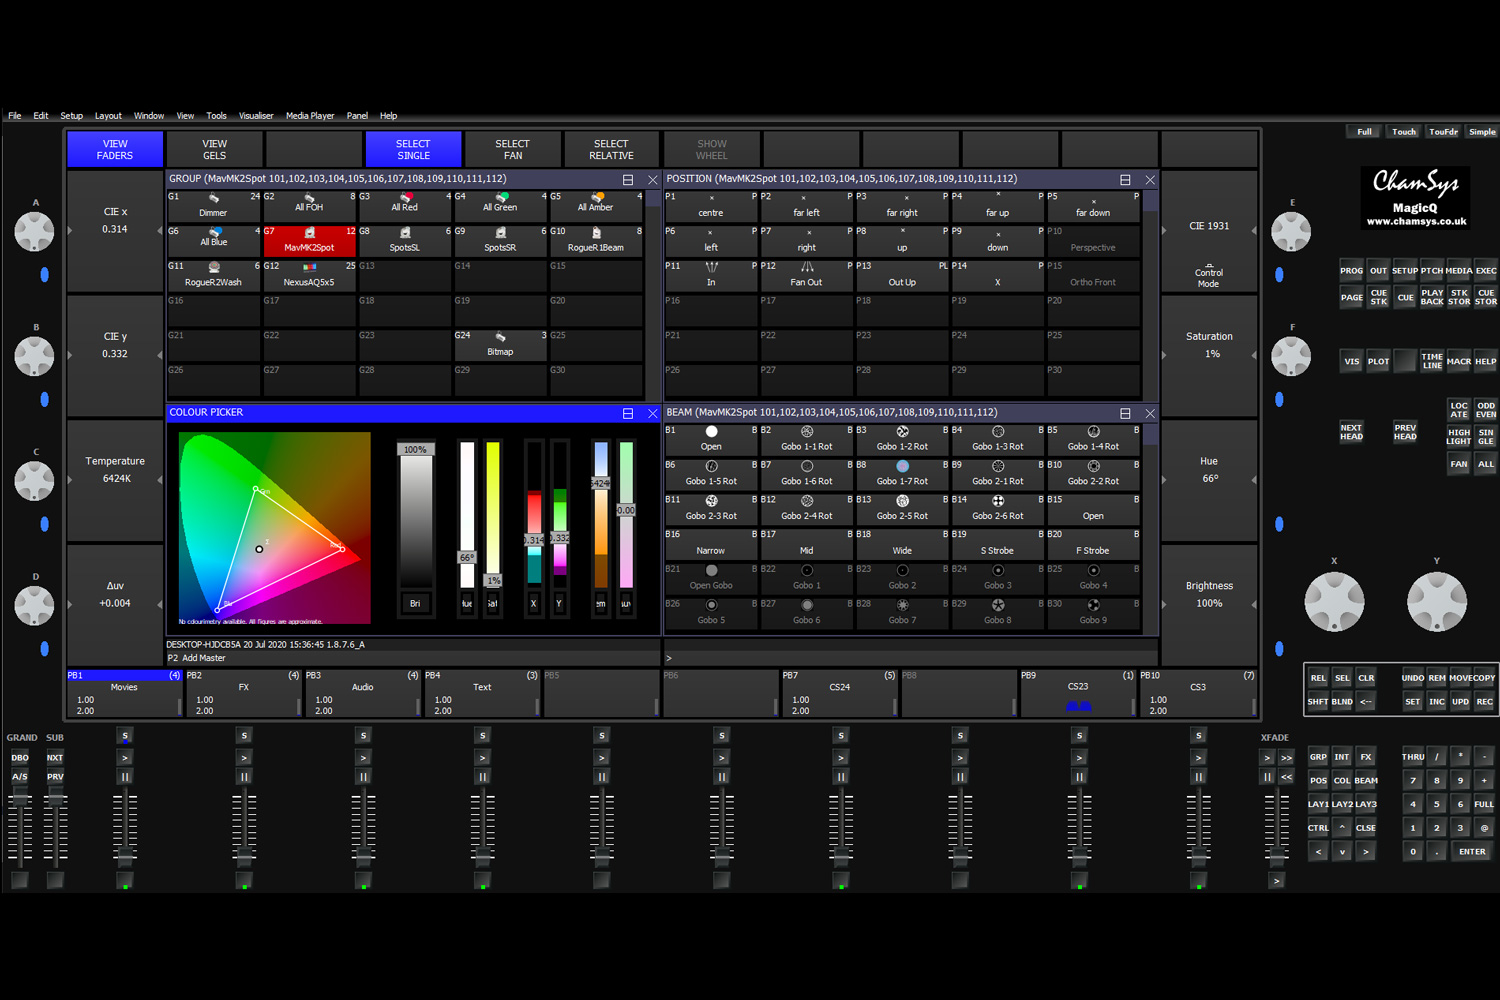This screenshot has height=1000, width=1500.
Task: Toggle VIEW GELS mode
Action: [215, 150]
